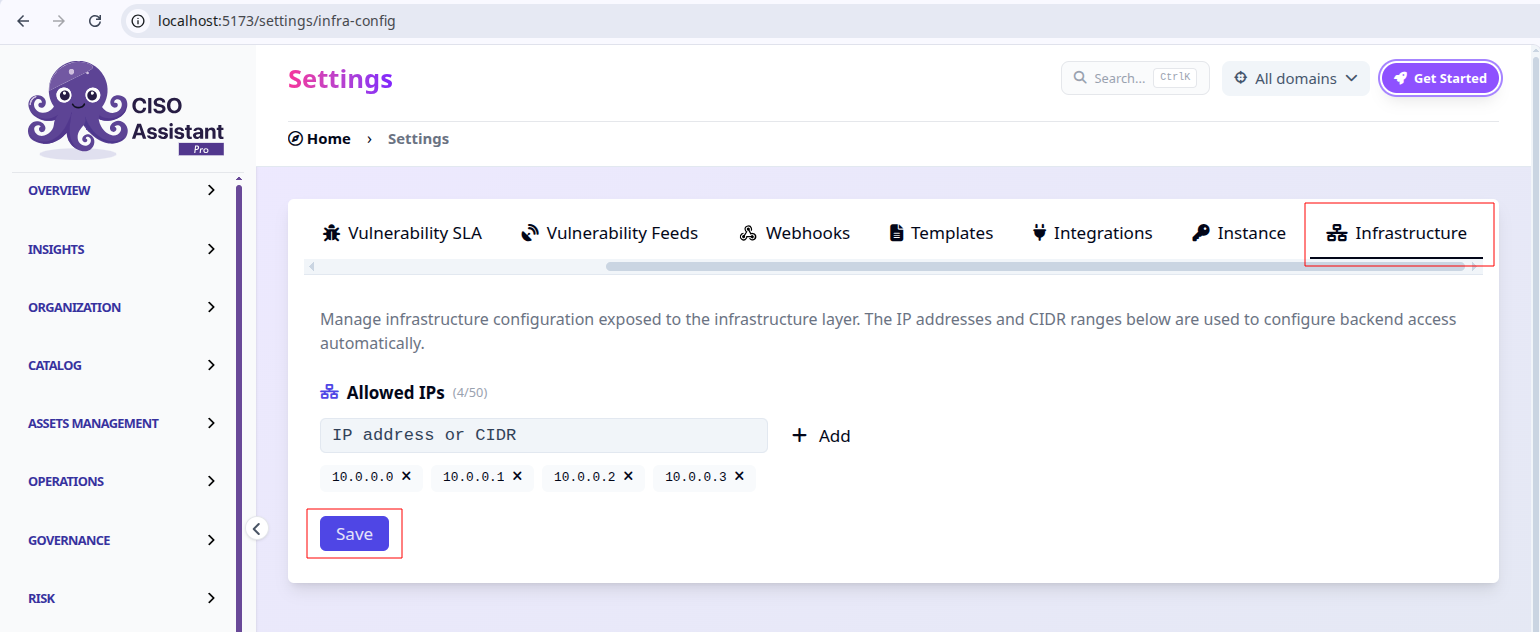Click the compass icon next to Home
Viewport: 1540px width, 632px height.
pos(295,139)
